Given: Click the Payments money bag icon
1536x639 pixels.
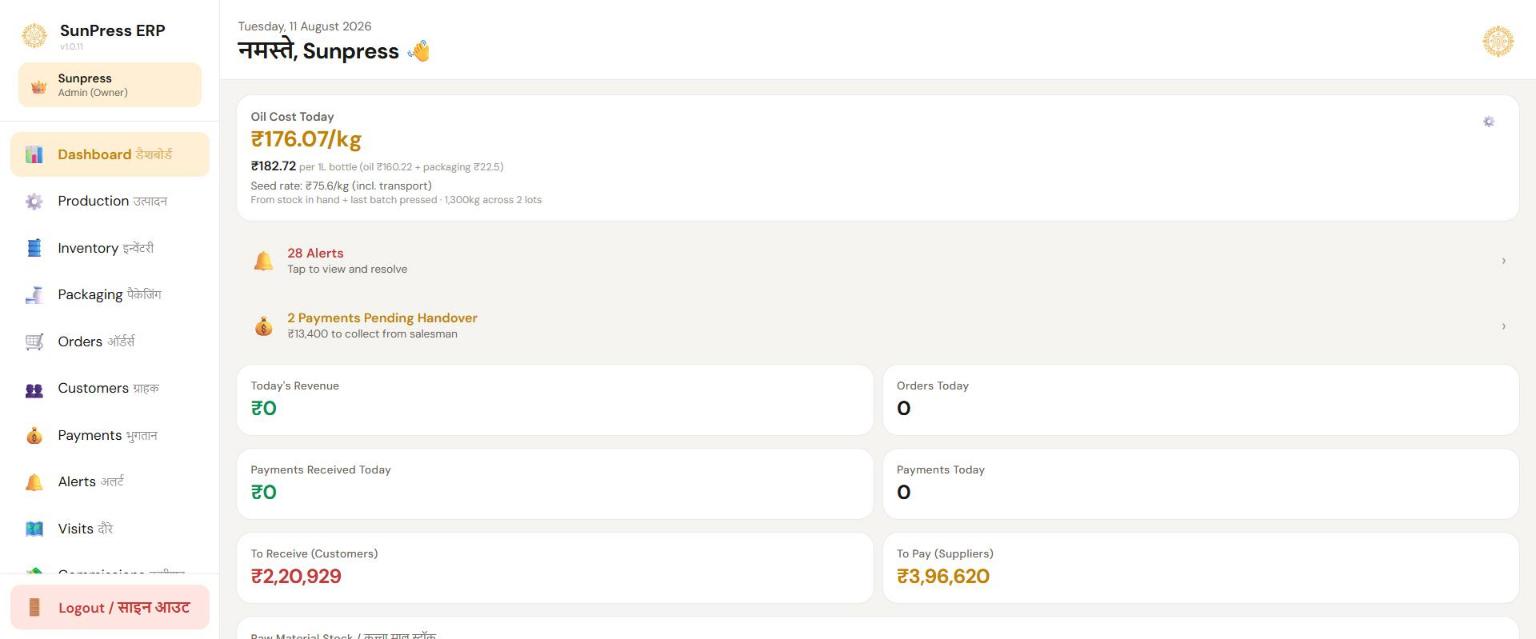Looking at the screenshot, I should coord(34,436).
